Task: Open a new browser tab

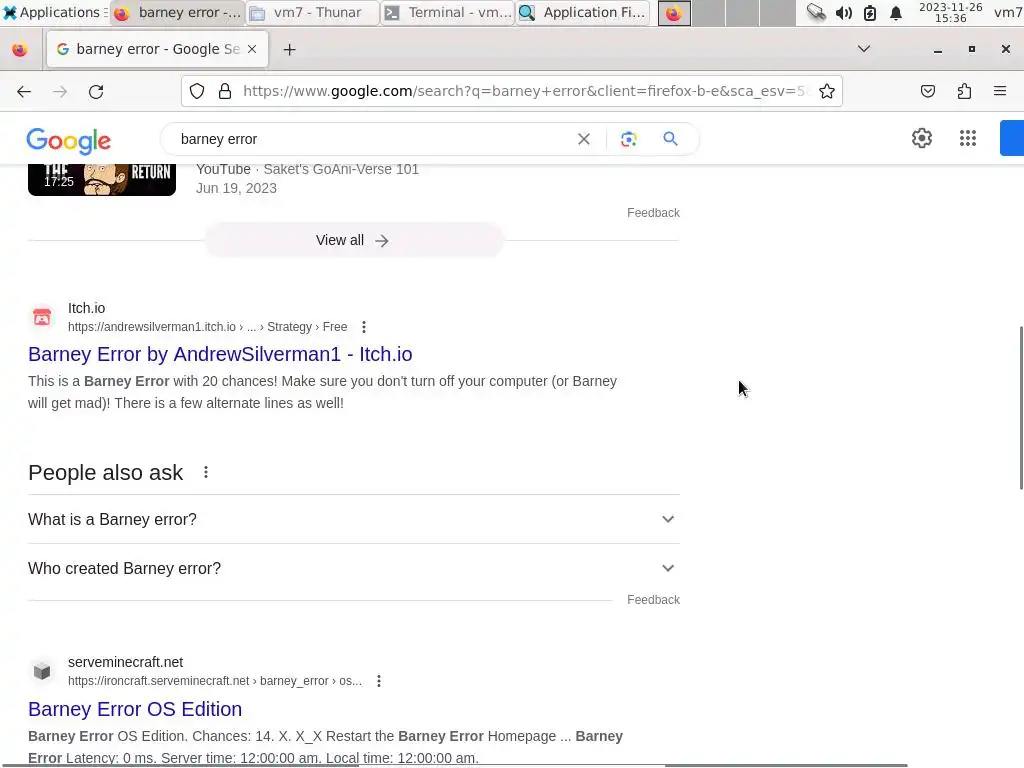Action: [289, 50]
